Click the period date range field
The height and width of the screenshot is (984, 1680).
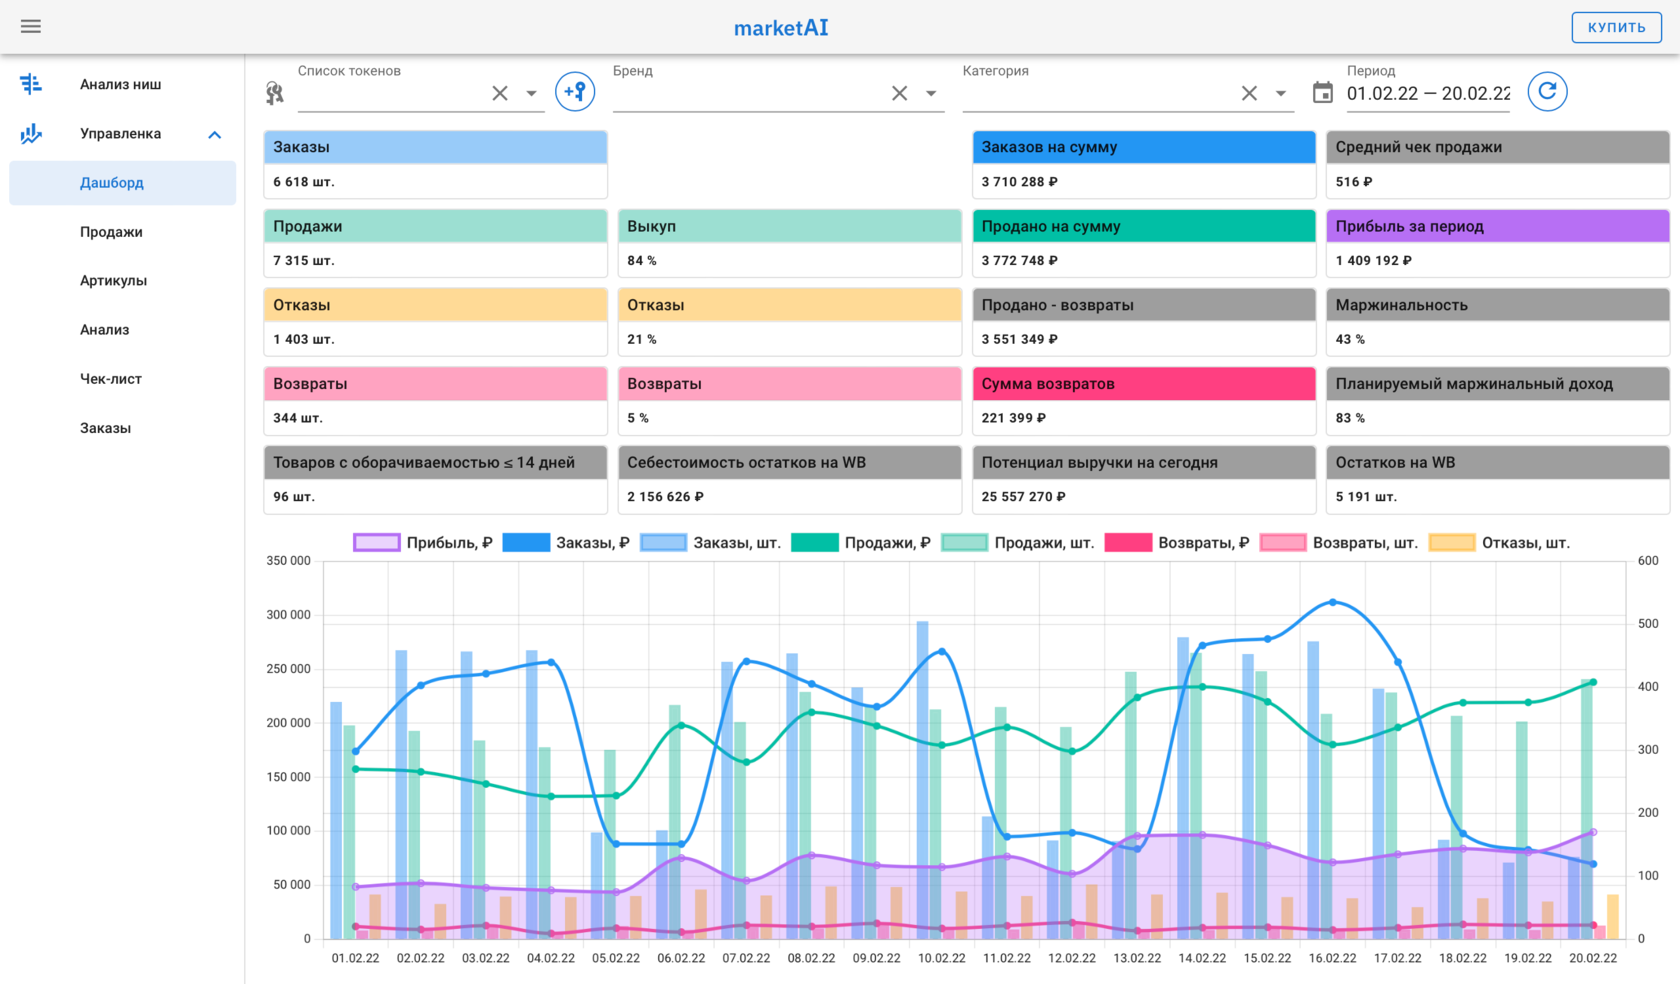[1428, 93]
